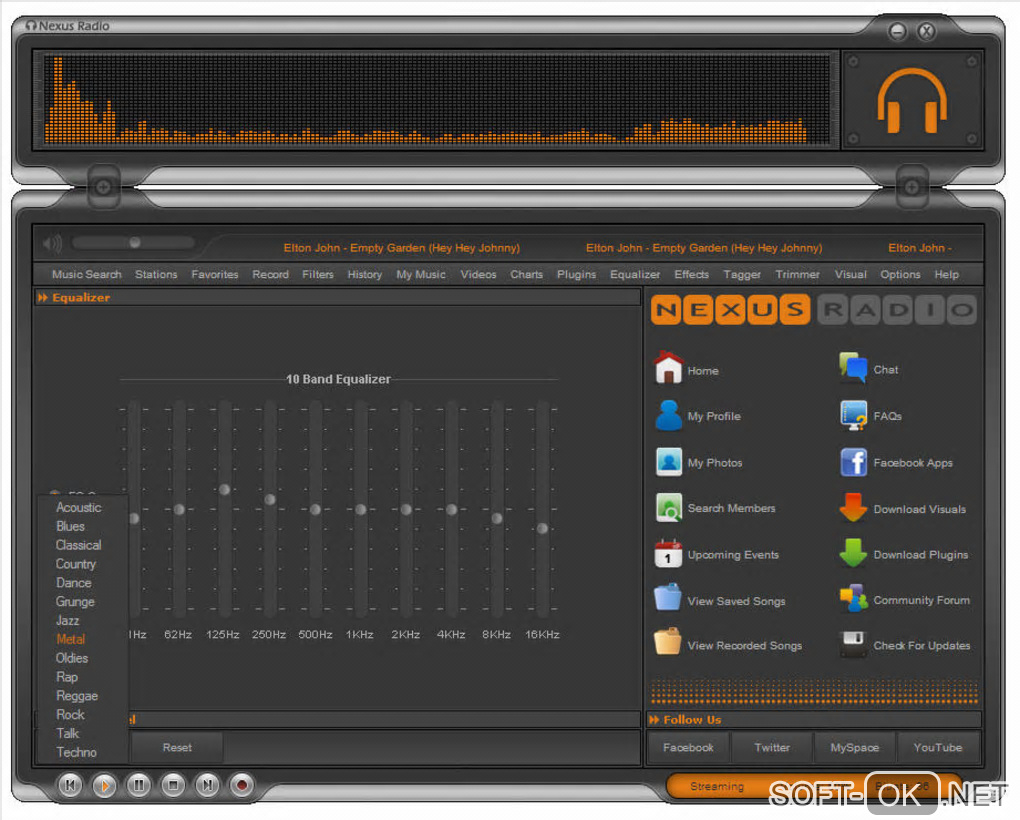This screenshot has width=1020, height=820.
Task: Open the Community Forum icon
Action: 853,599
